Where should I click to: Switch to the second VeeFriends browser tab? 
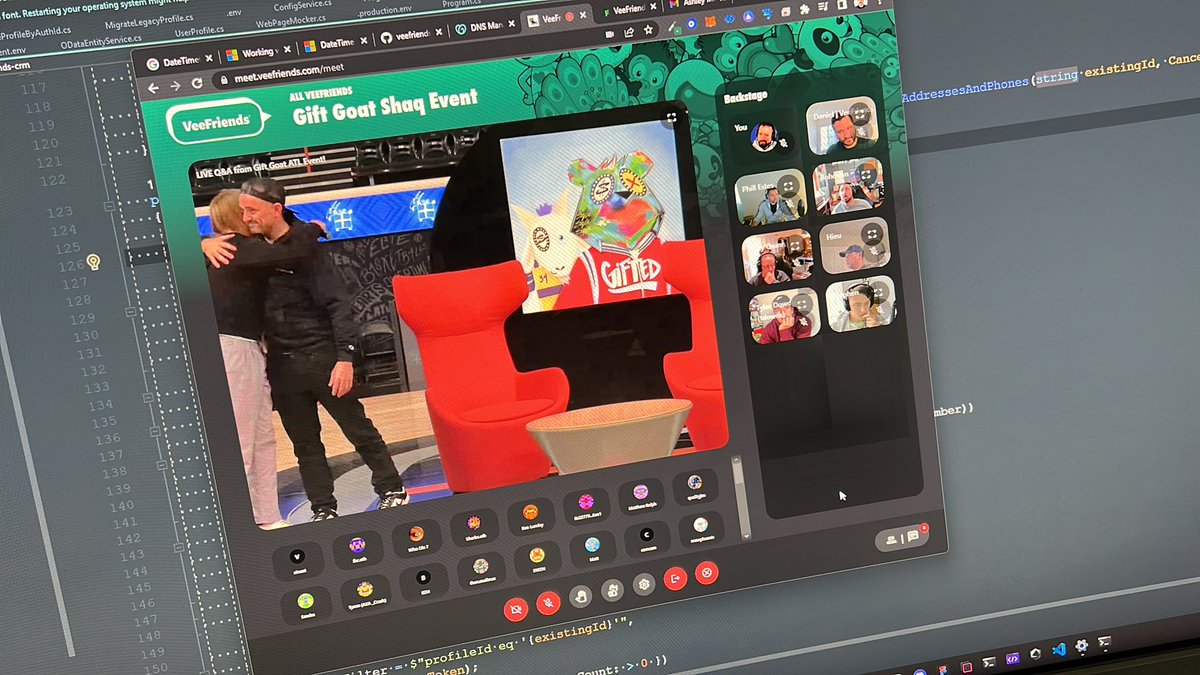pyautogui.click(x=630, y=11)
